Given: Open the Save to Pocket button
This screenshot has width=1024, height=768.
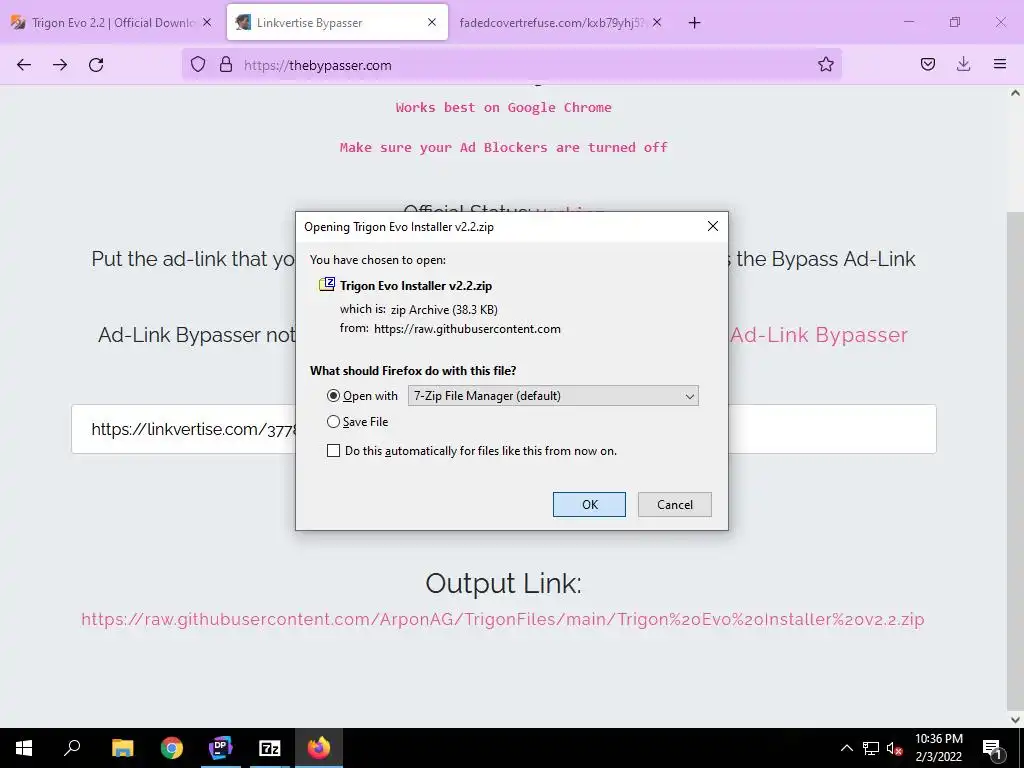Looking at the screenshot, I should [927, 65].
